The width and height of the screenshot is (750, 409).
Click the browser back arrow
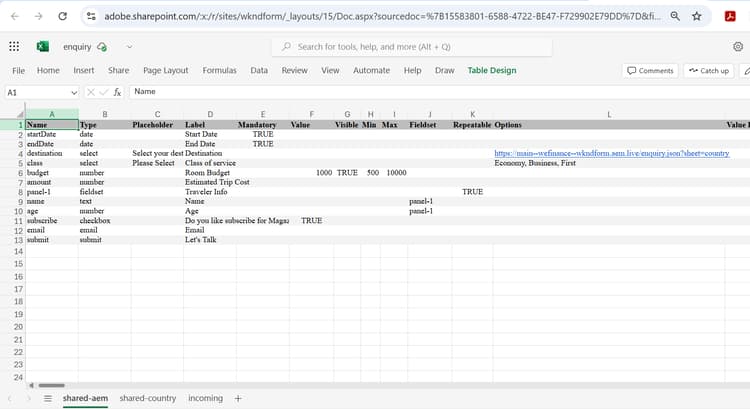[15, 16]
